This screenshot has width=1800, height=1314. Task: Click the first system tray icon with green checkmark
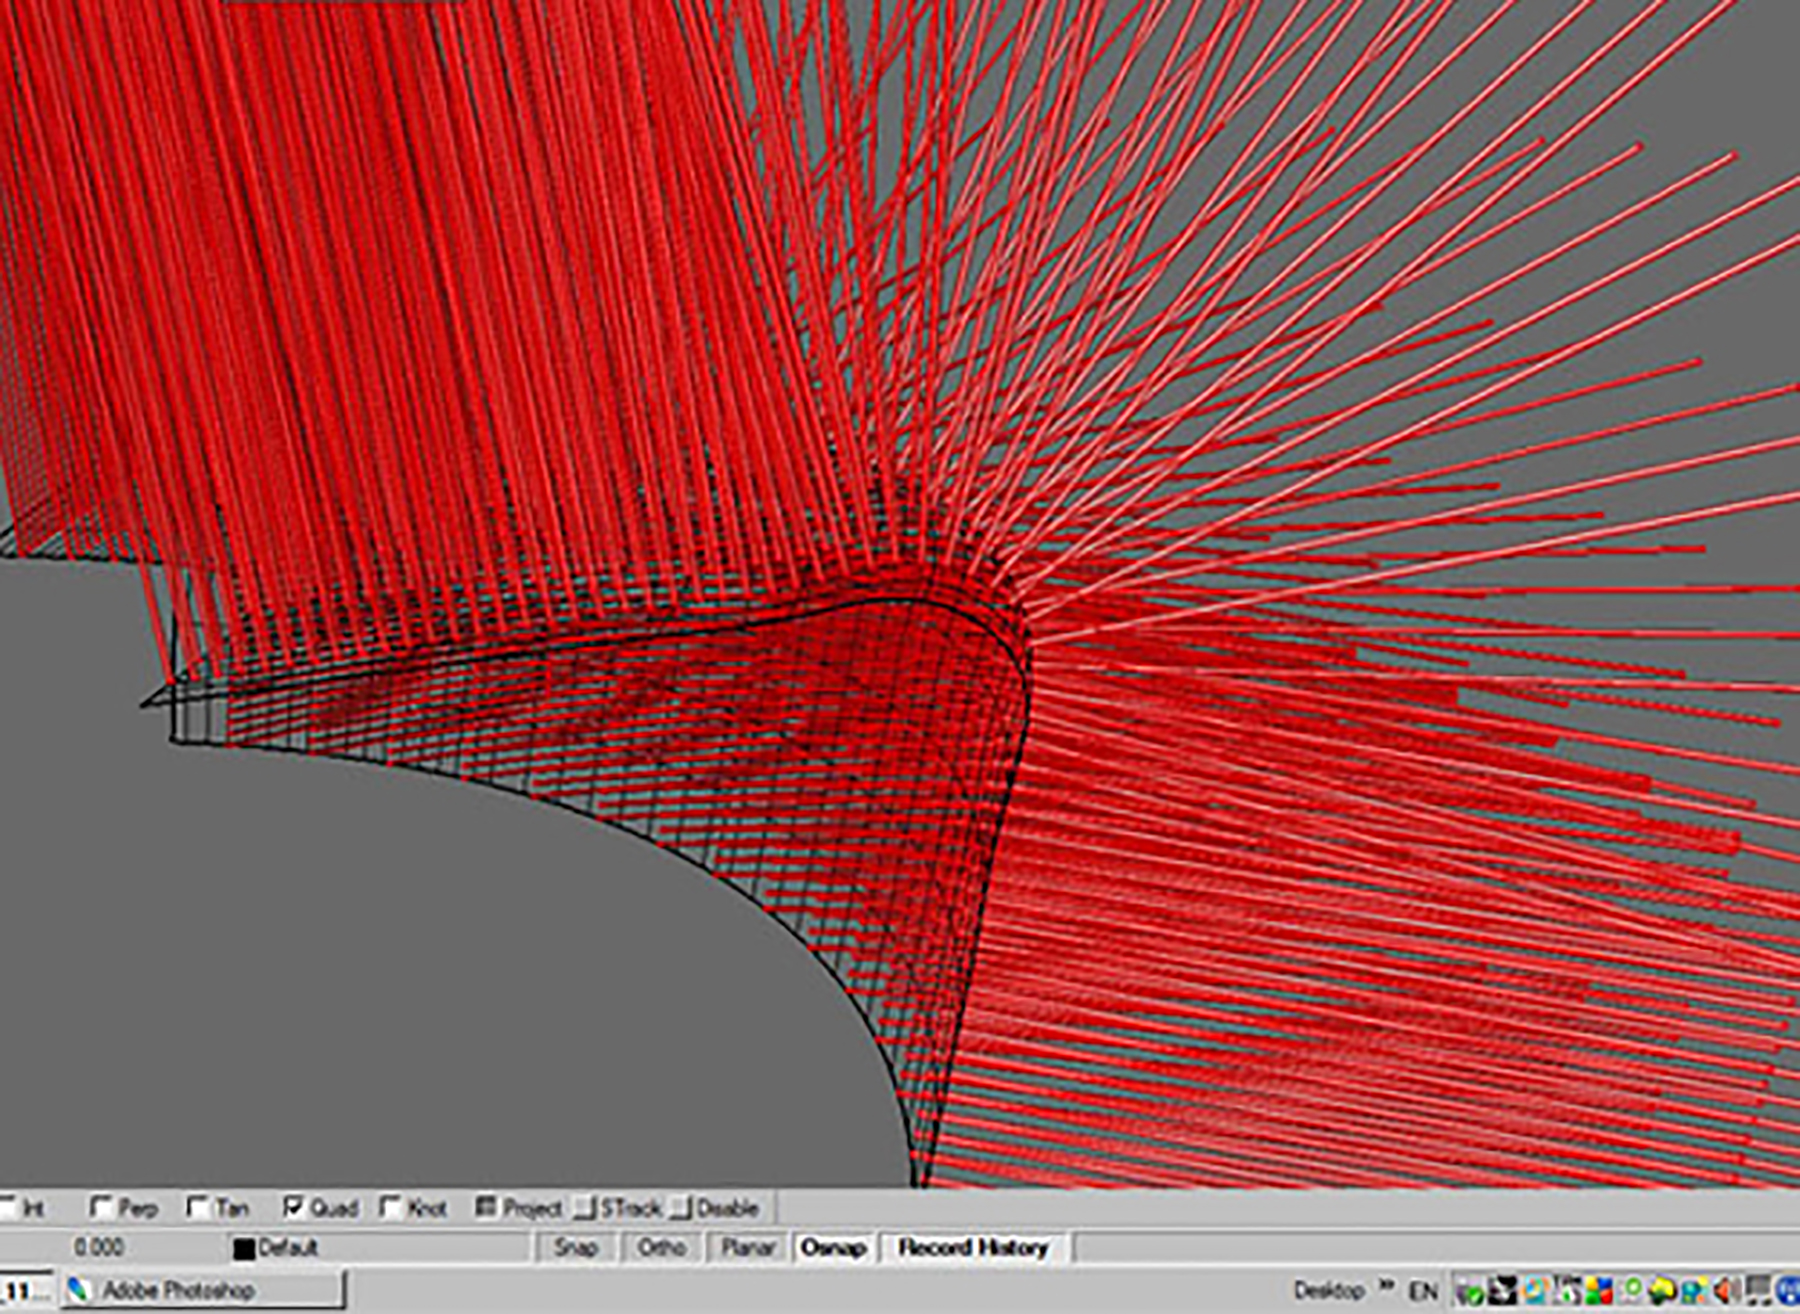[1469, 1291]
